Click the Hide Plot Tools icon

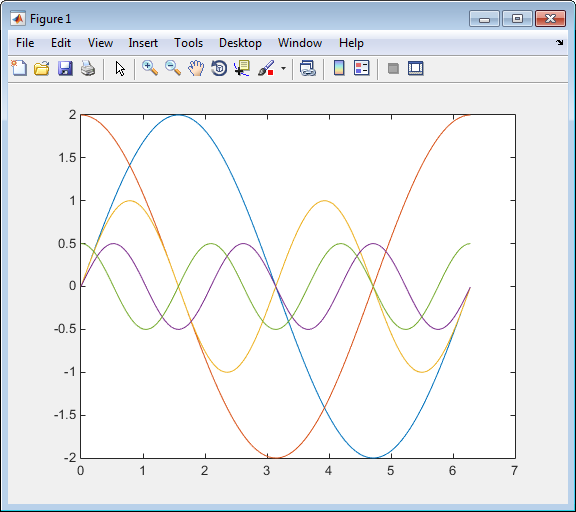(x=393, y=68)
